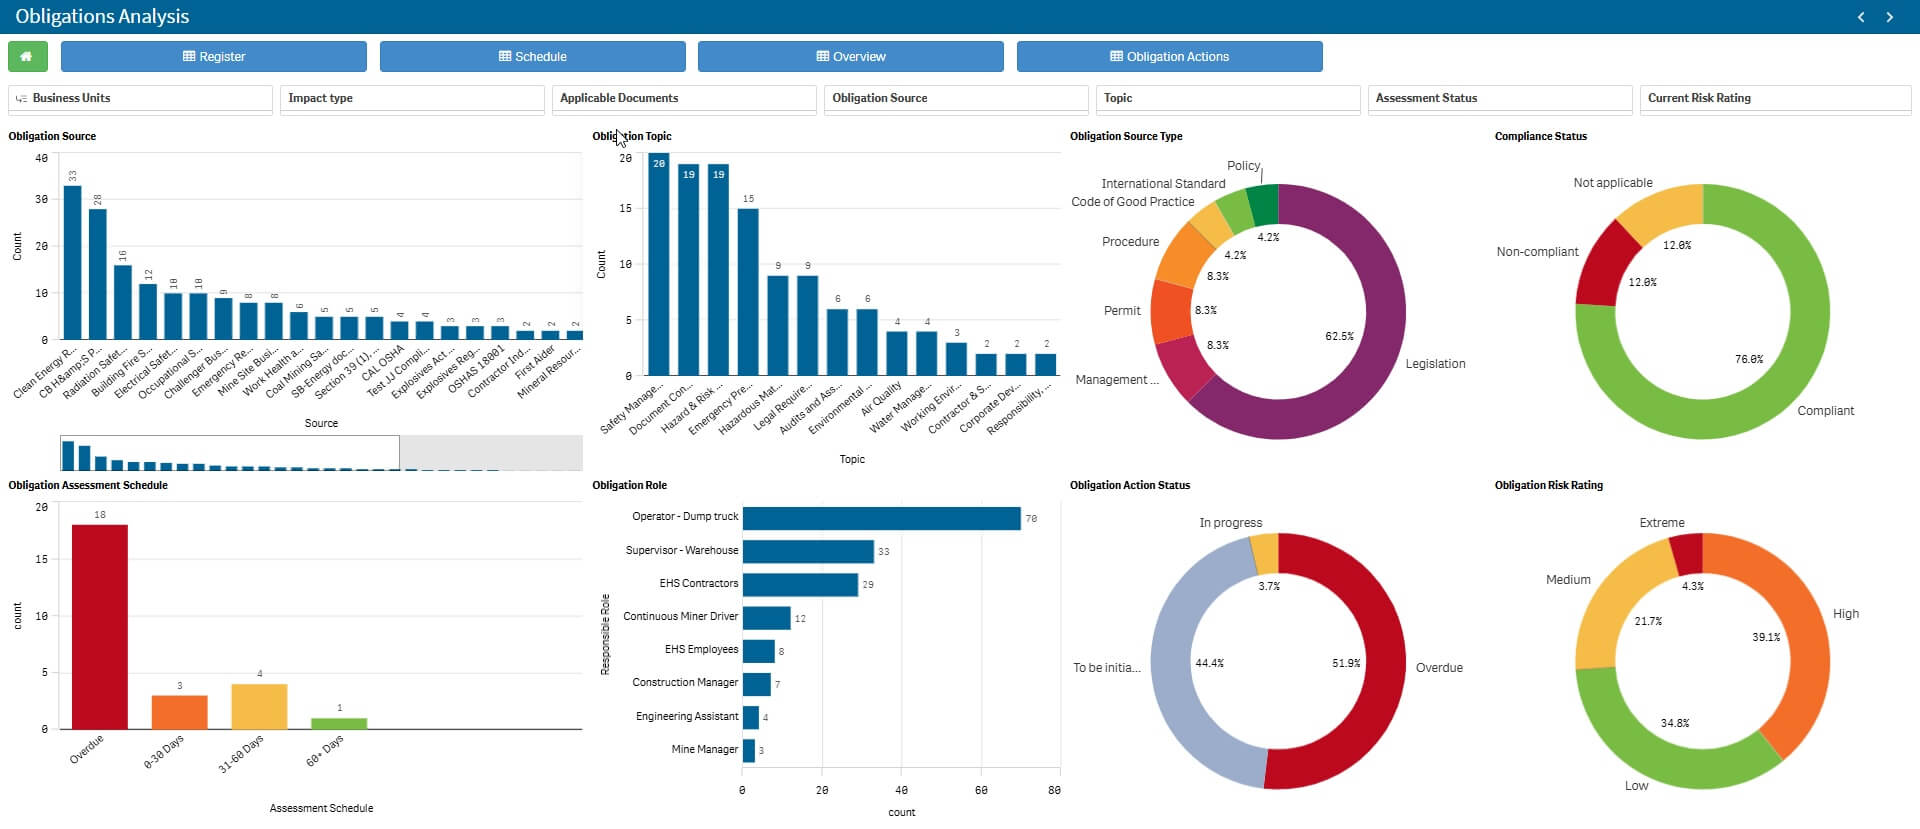The width and height of the screenshot is (1920, 829).
Task: Select the Operator - Dump truck bar
Action: [880, 518]
